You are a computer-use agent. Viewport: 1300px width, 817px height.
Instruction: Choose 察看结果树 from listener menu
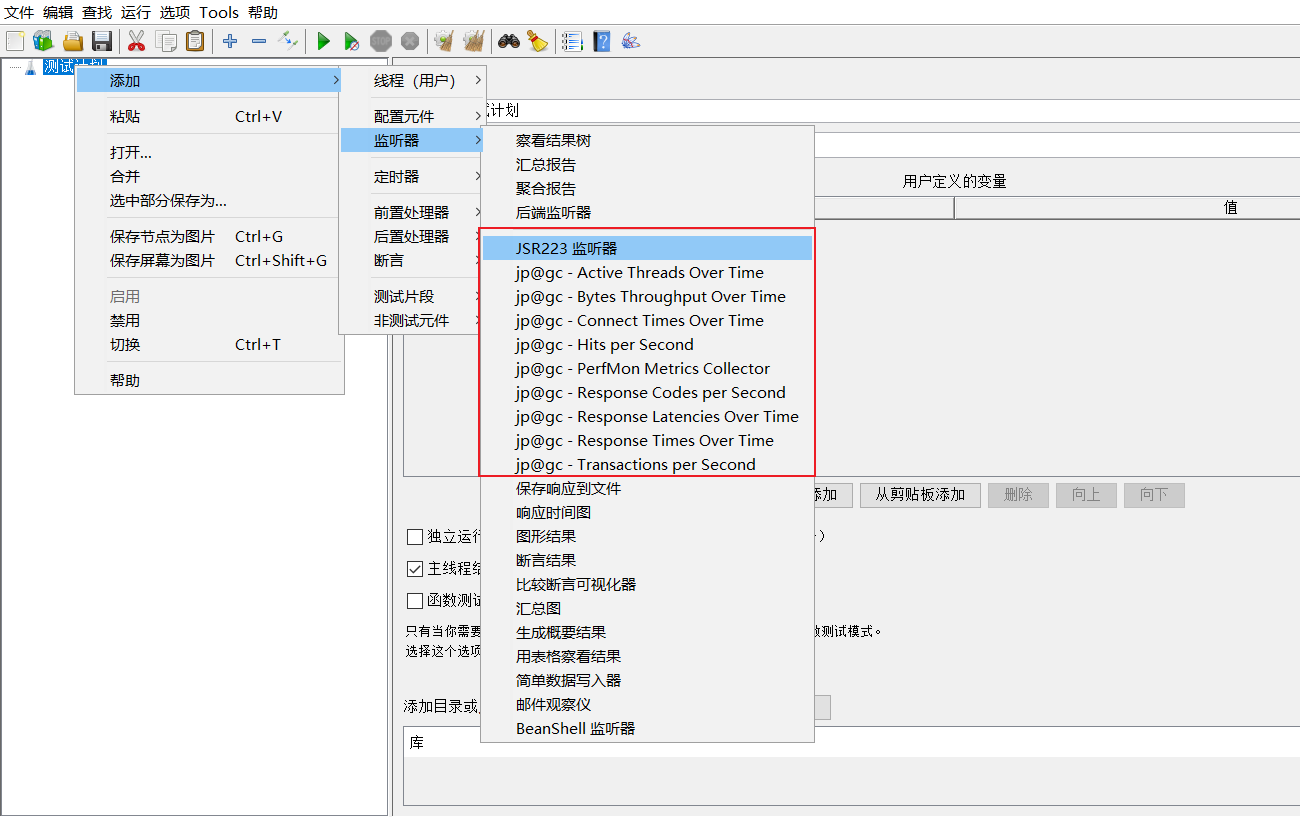(554, 141)
